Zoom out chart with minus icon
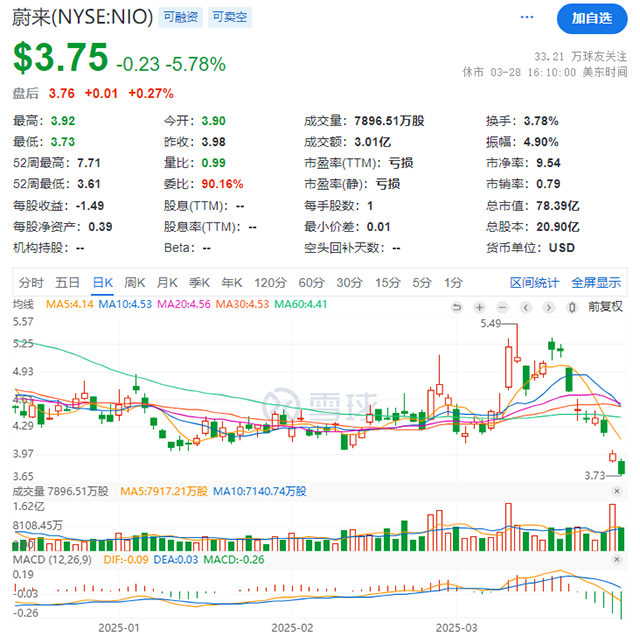Screen dimensions: 640x636 click(502, 307)
